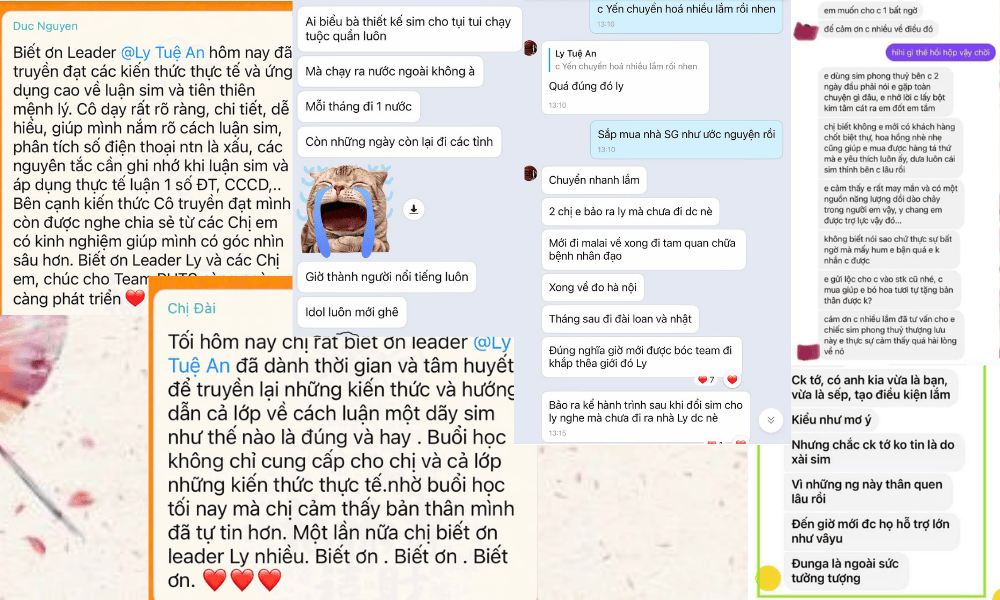The width and height of the screenshot is (1000, 600).
Task: Select 'Sắp mua nhà SG' message bubble
Action: click(x=686, y=140)
